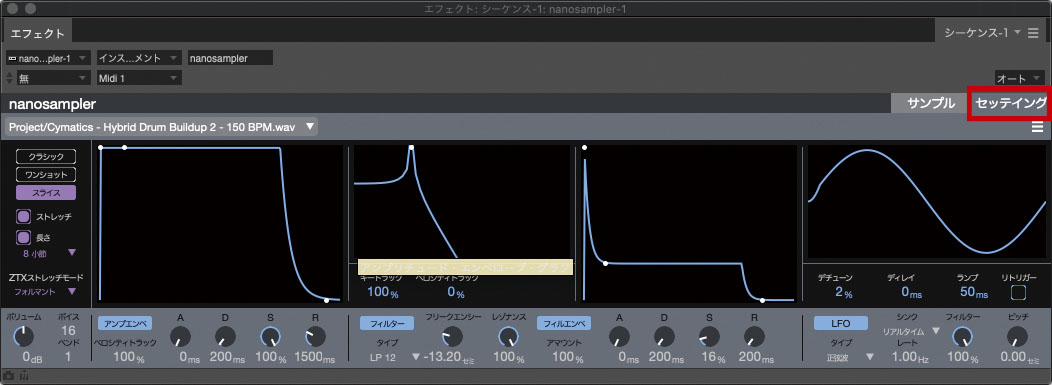Click the ランプ value 50ms
1052x385 pixels.
coord(974,292)
